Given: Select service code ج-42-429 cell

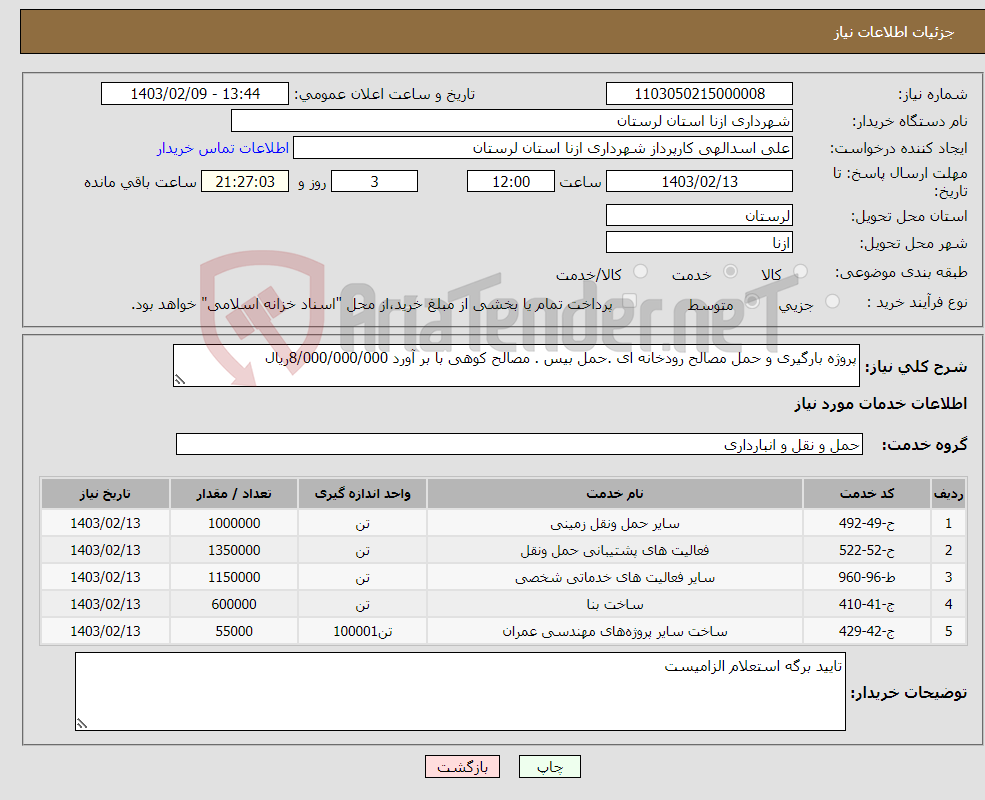Looking at the screenshot, I should [867, 631].
